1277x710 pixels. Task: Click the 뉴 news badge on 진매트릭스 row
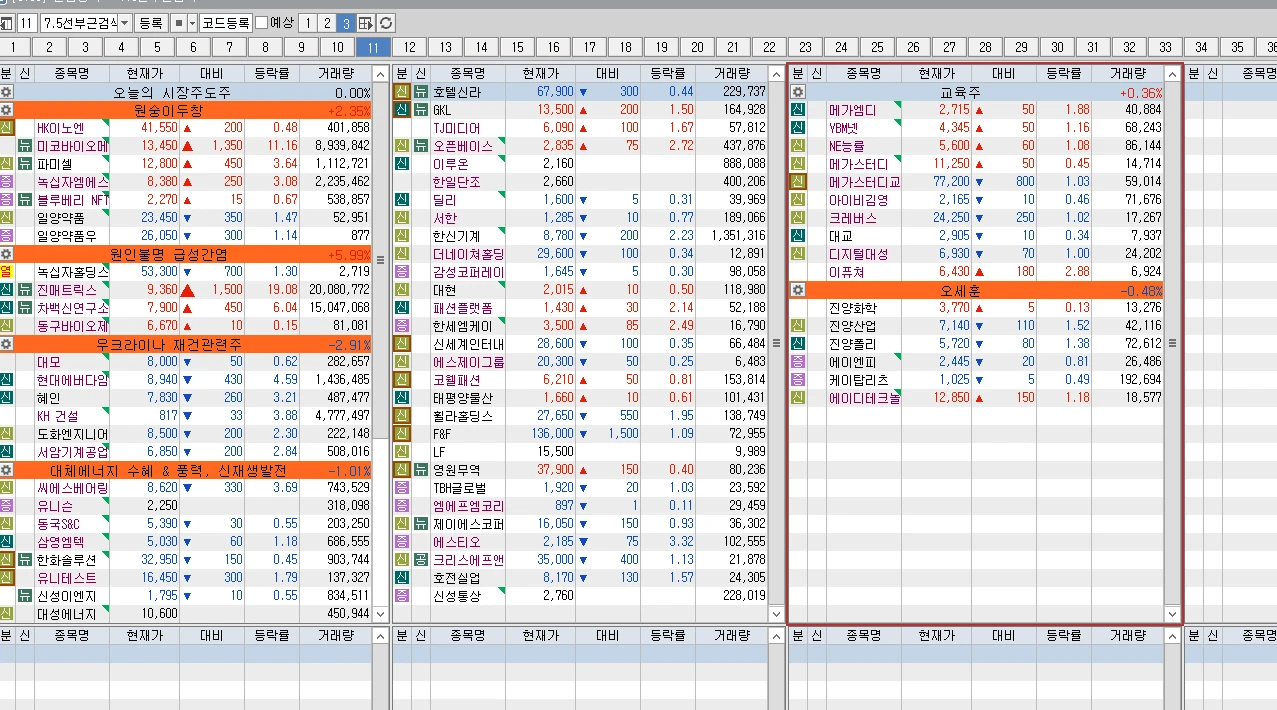pos(25,290)
